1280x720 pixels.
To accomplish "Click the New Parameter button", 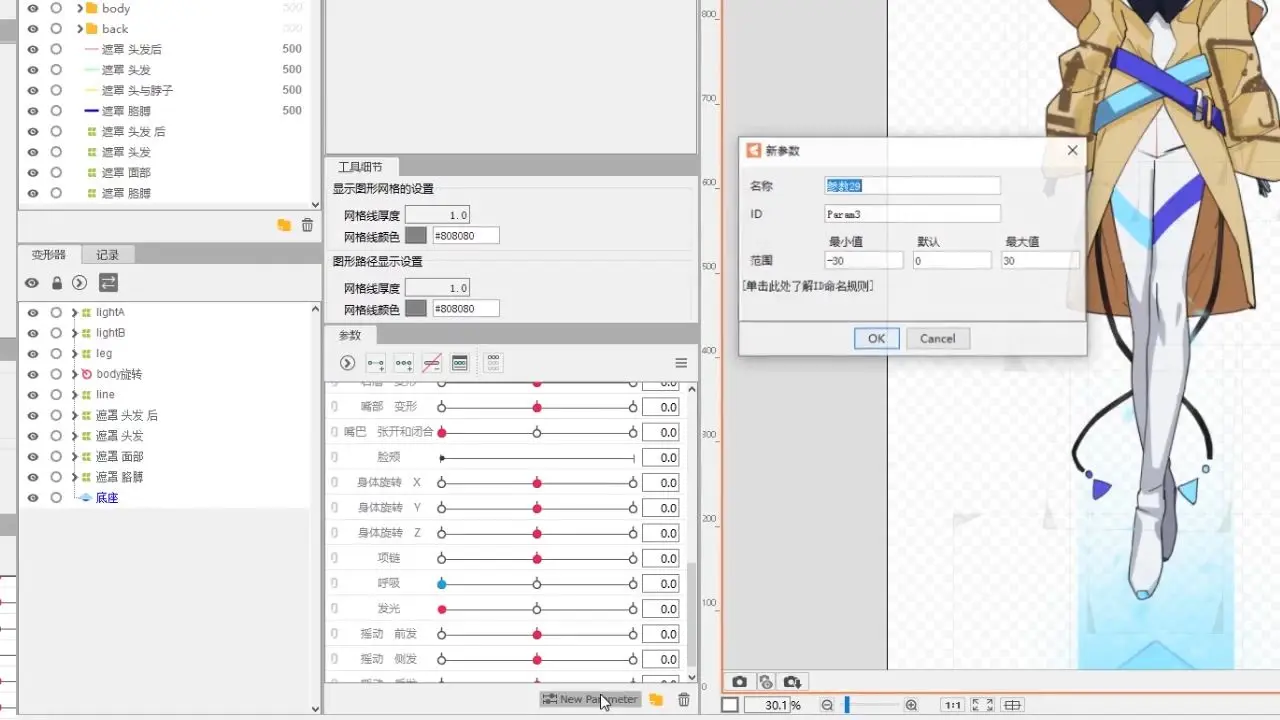I will click(589, 699).
